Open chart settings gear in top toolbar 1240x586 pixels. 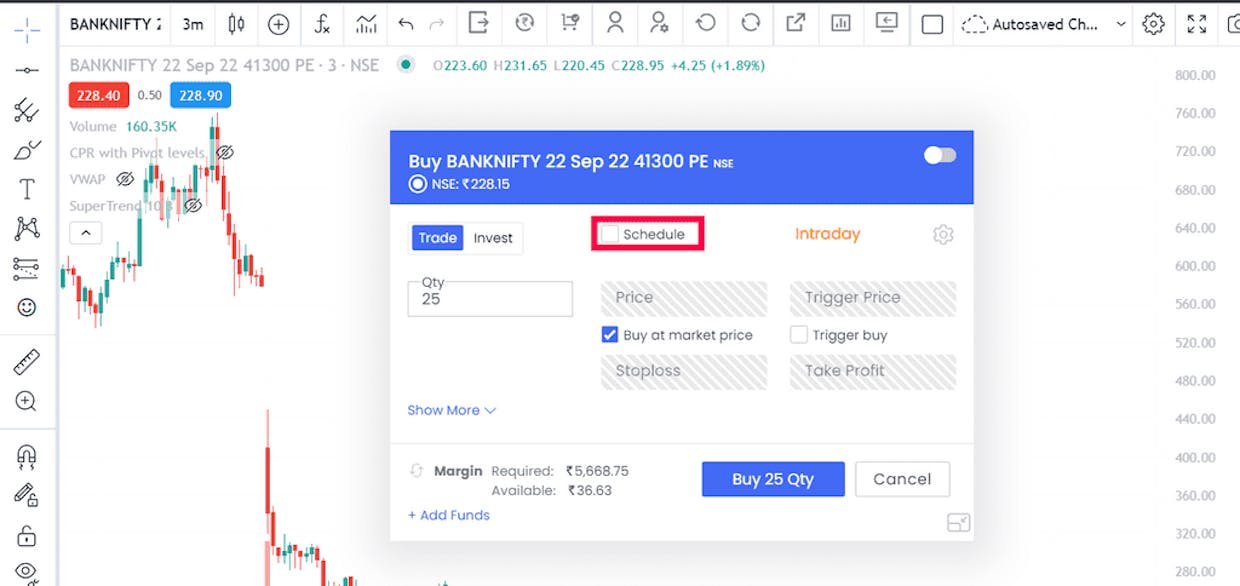tap(1153, 24)
